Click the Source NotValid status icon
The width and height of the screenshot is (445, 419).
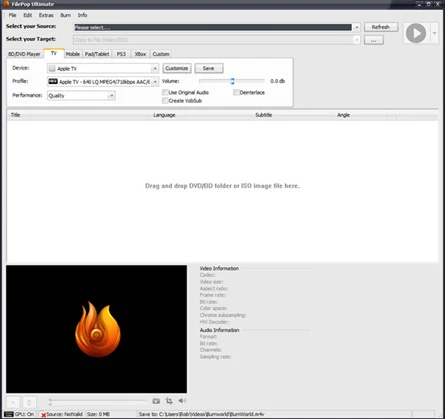coord(43,414)
